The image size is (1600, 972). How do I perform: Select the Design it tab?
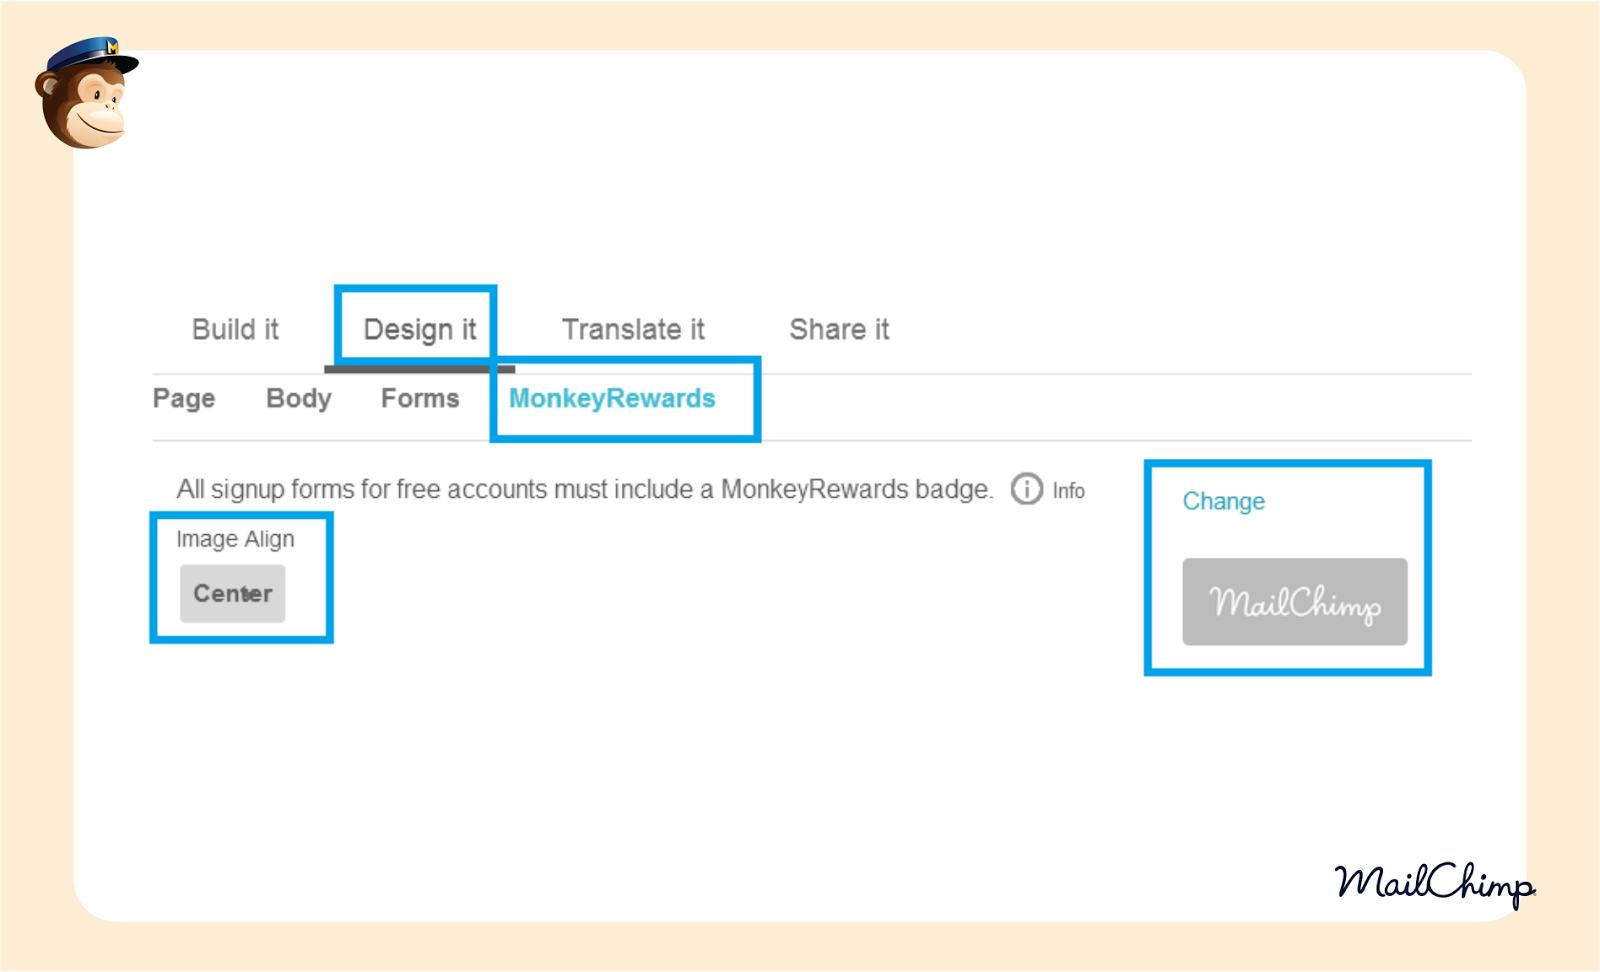tap(419, 330)
